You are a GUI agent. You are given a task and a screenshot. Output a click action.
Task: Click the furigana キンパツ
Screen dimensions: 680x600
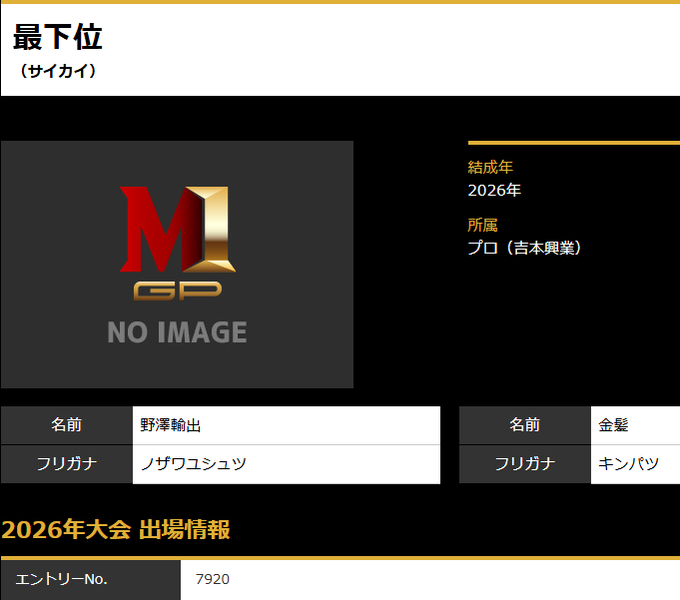[x=628, y=464]
